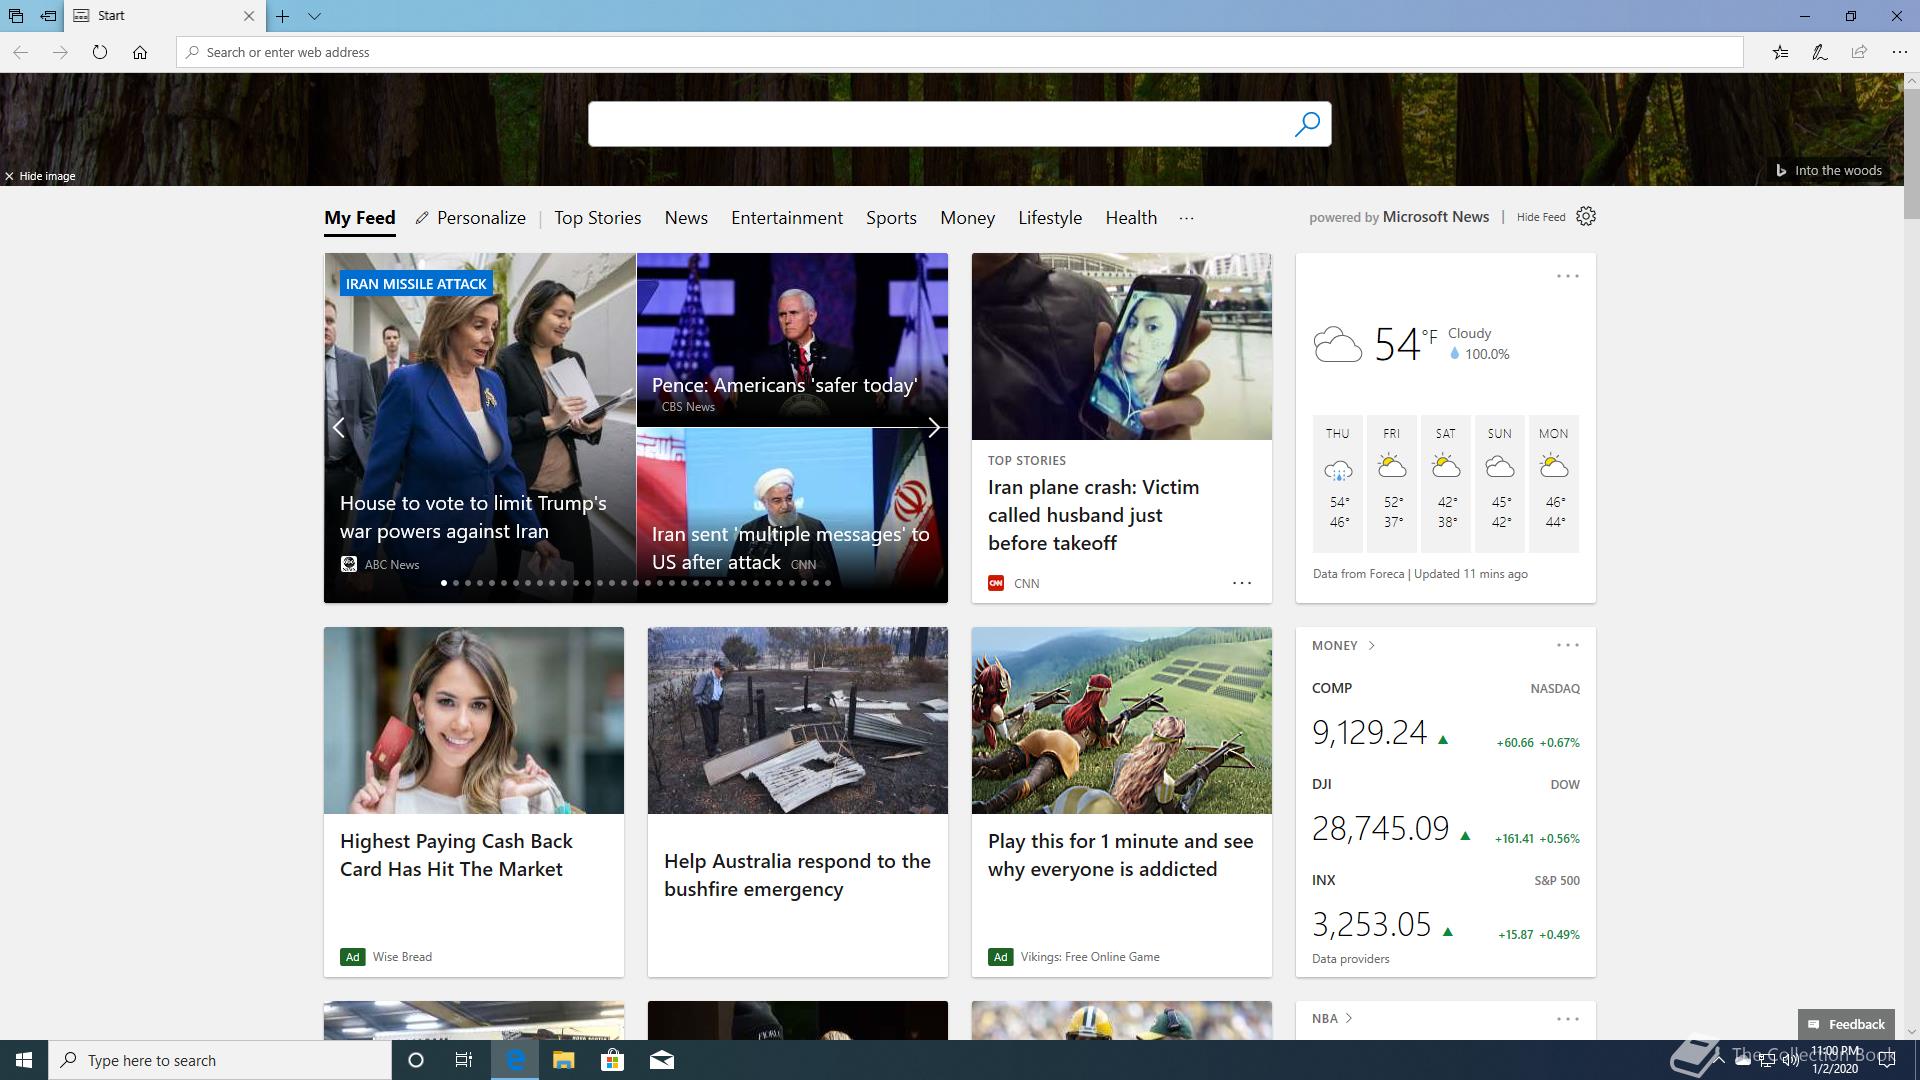Select MON forecast column
This screenshot has width=1920, height=1080.
[1554, 483]
